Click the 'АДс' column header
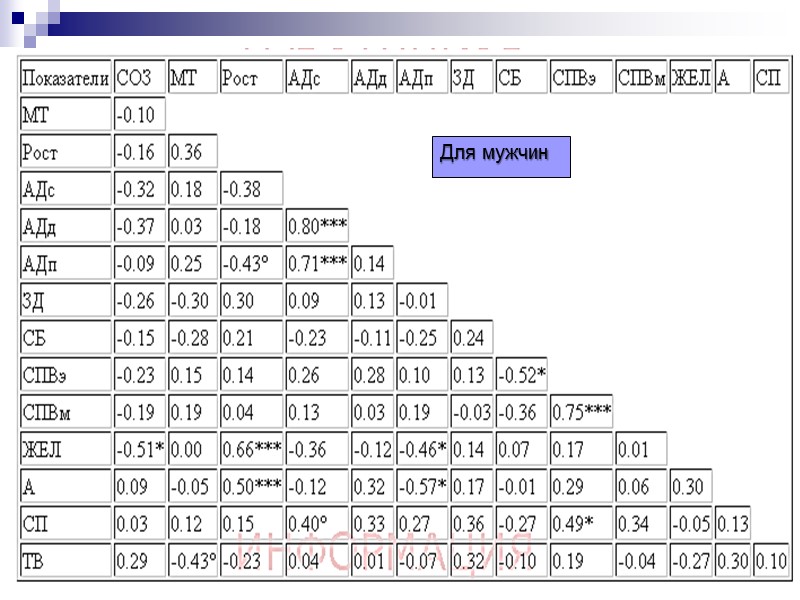Screen dimensions: 800x600 click(x=317, y=77)
